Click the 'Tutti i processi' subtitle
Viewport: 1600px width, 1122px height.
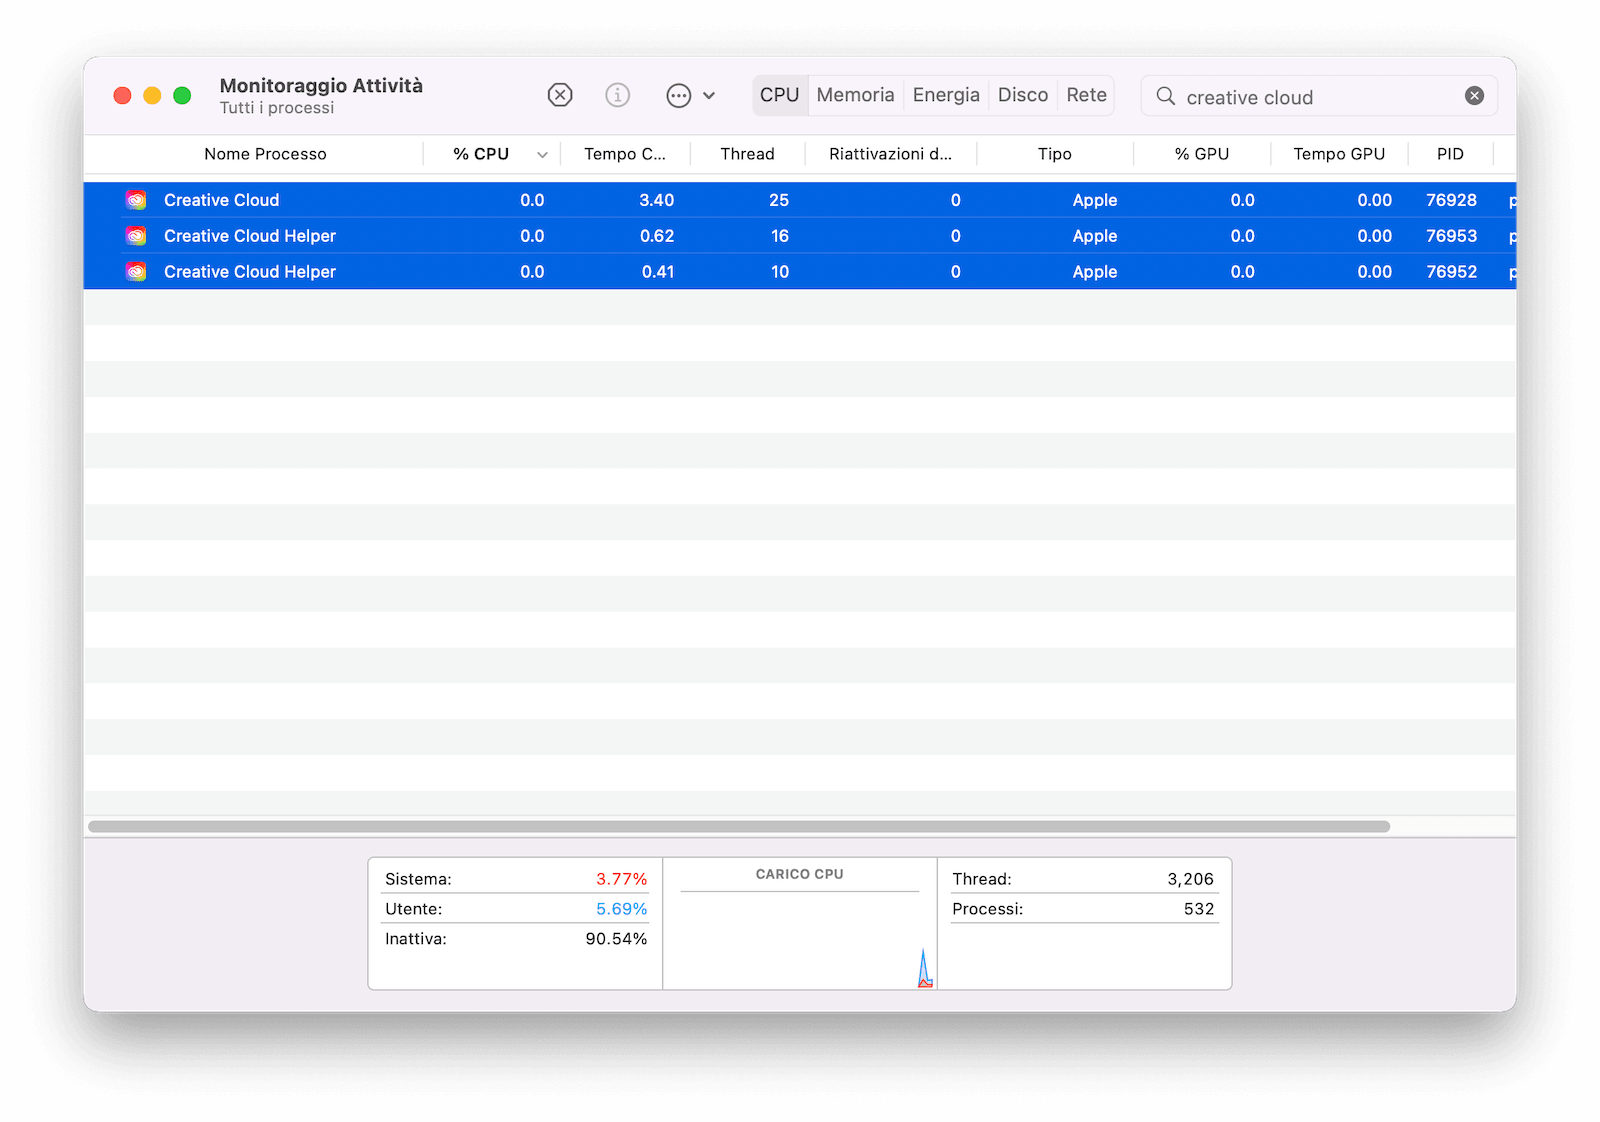pyautogui.click(x=277, y=108)
